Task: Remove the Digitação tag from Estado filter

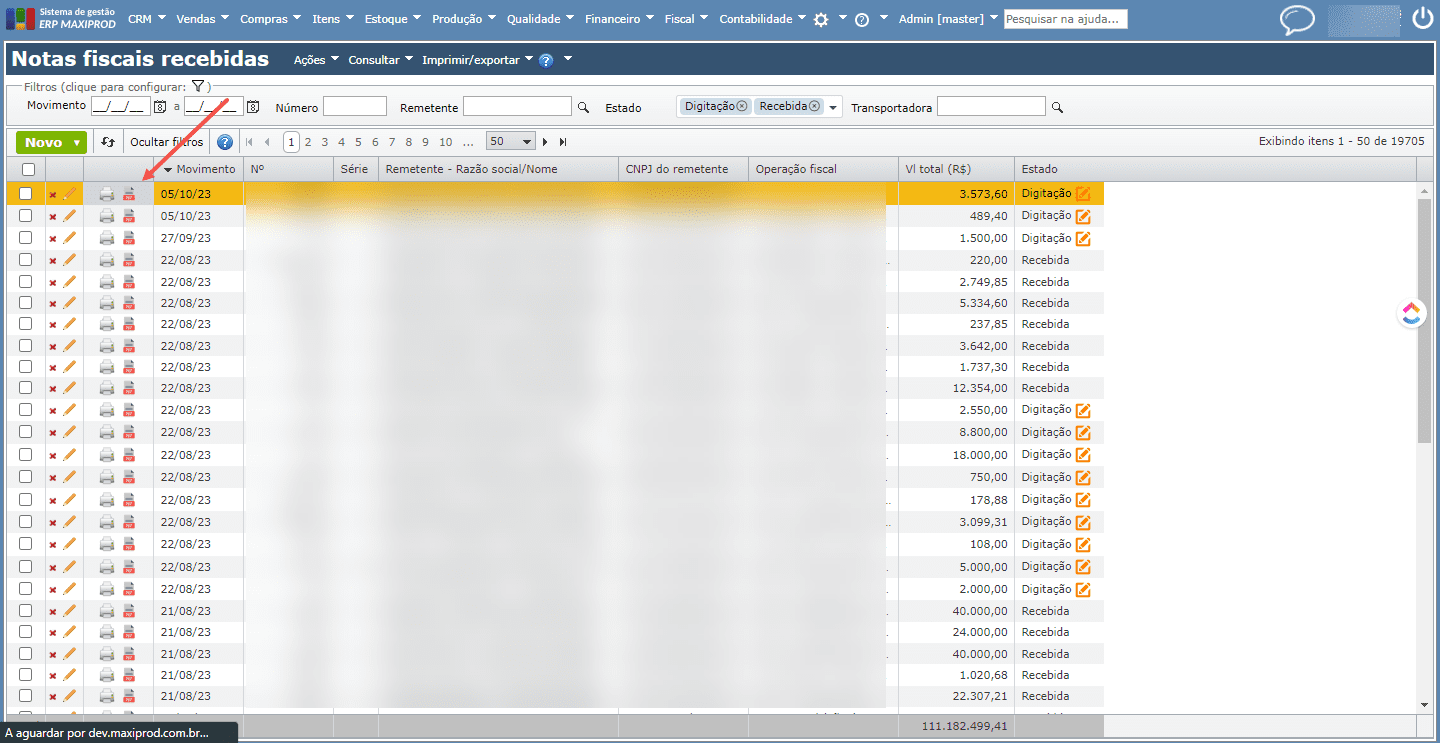Action: pyautogui.click(x=742, y=106)
